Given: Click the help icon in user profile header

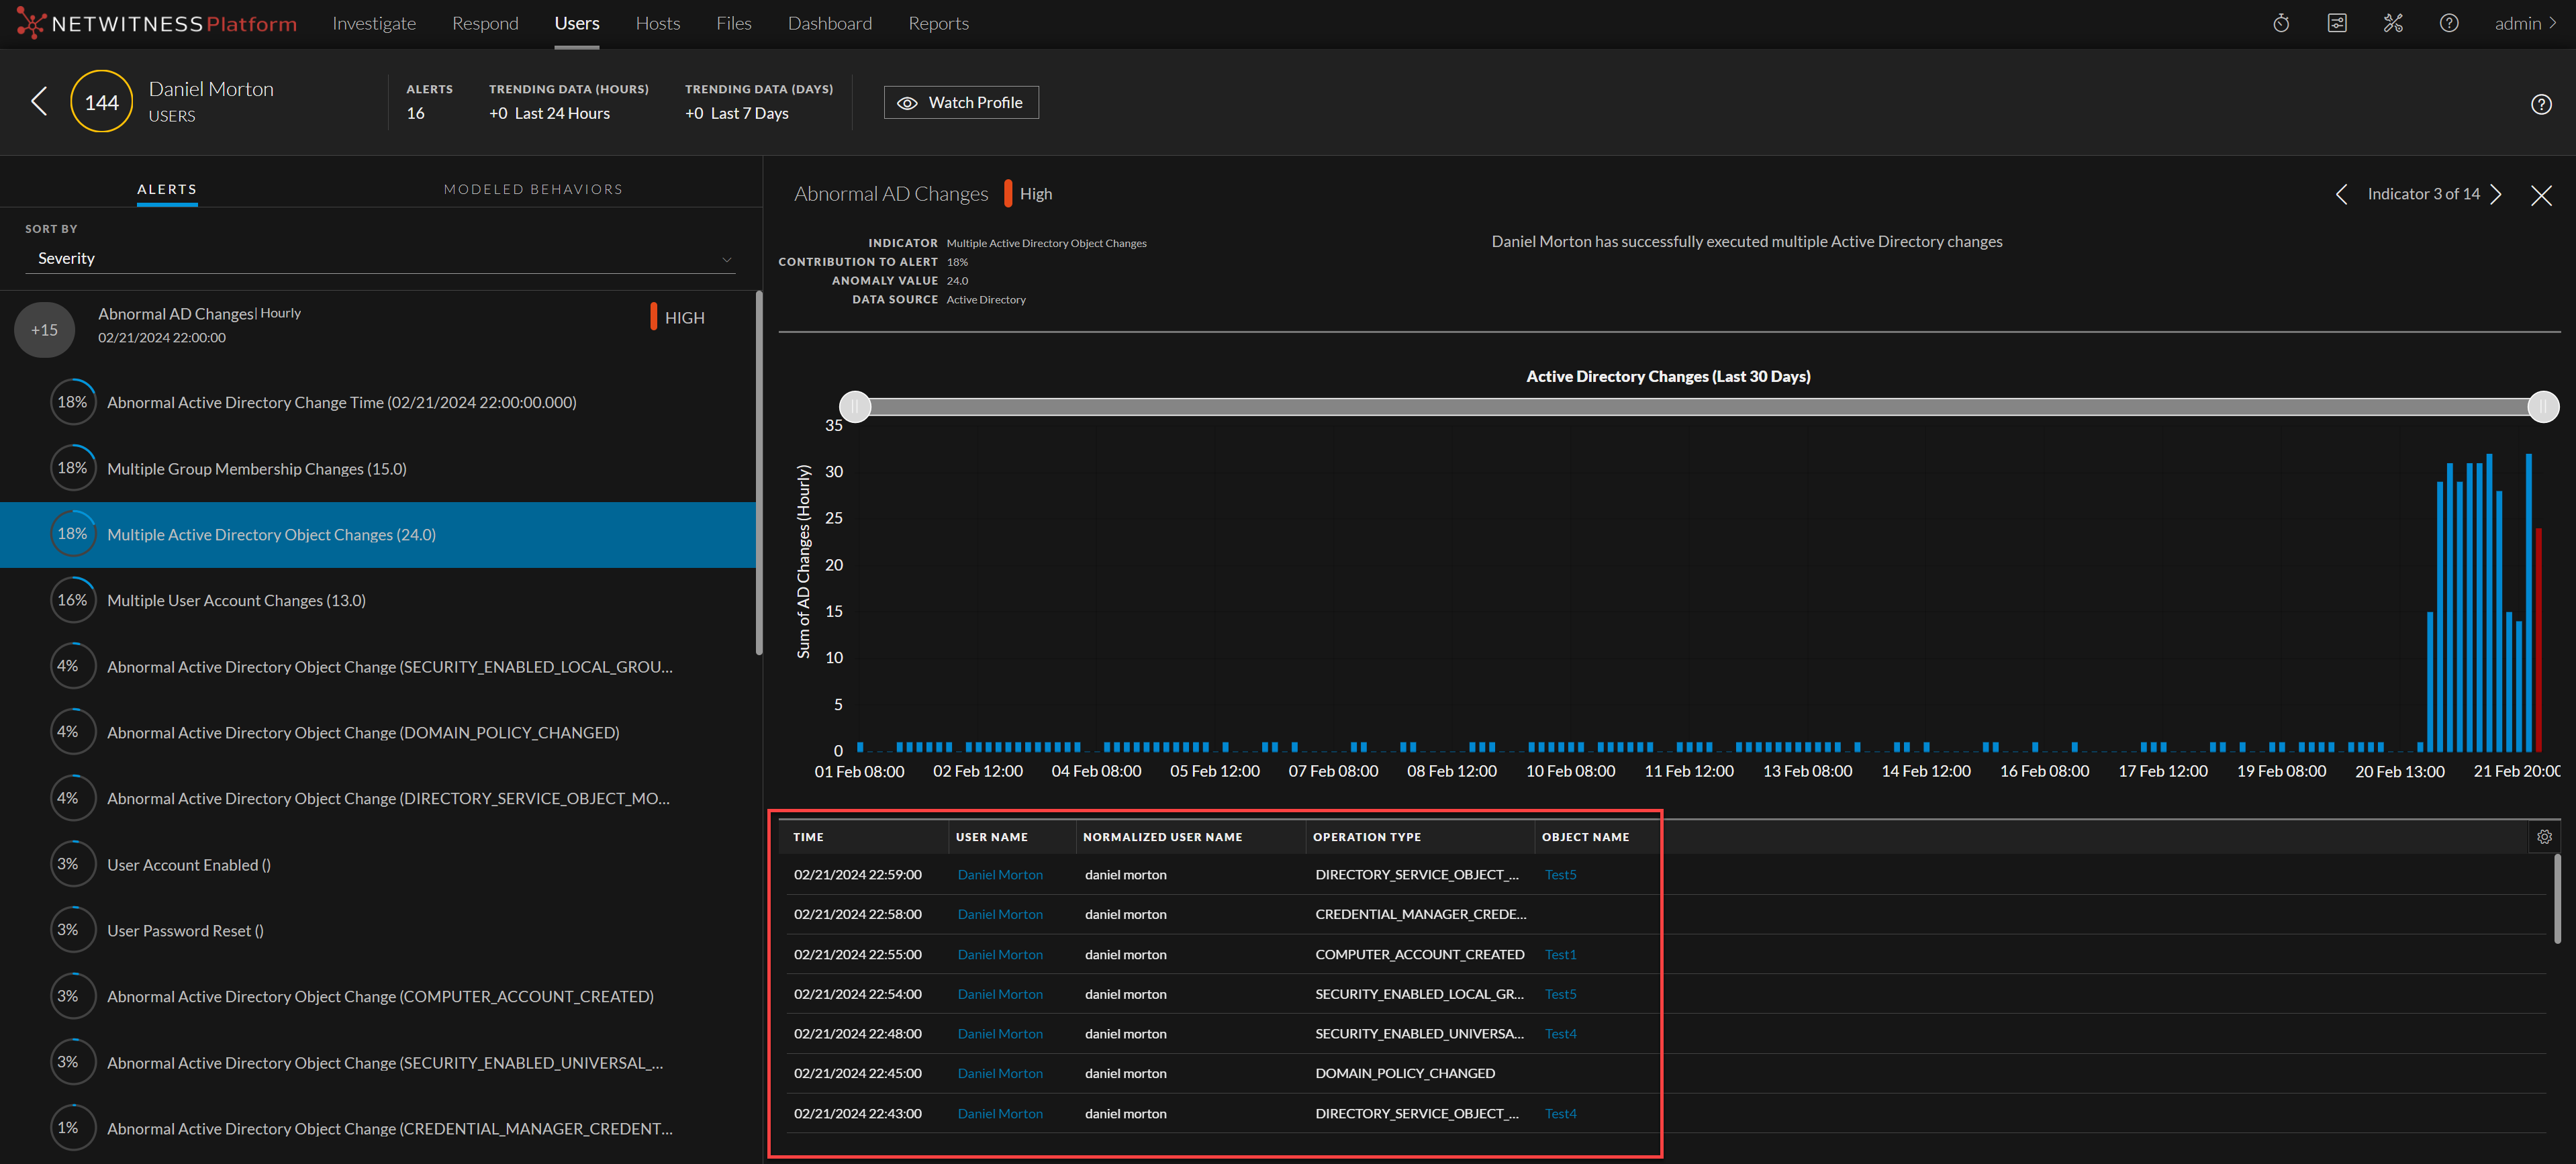Looking at the screenshot, I should pyautogui.click(x=2541, y=104).
